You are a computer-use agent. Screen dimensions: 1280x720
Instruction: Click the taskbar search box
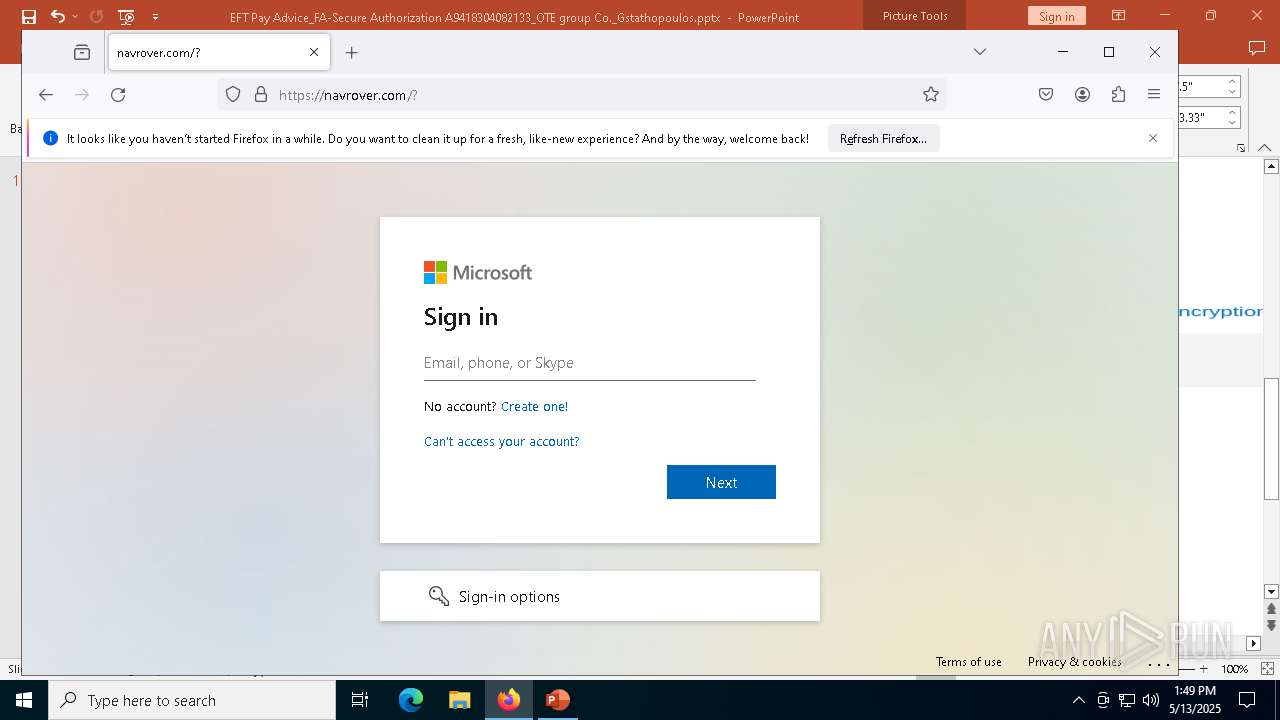coord(192,700)
